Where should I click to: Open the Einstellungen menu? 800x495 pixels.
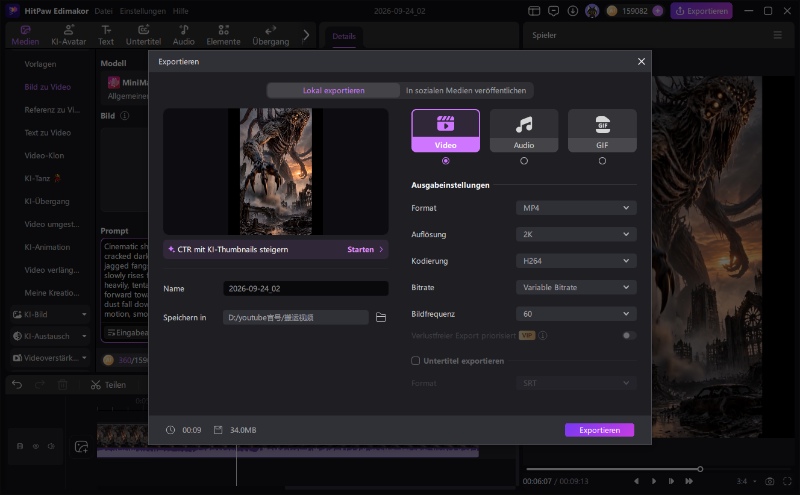coord(143,11)
